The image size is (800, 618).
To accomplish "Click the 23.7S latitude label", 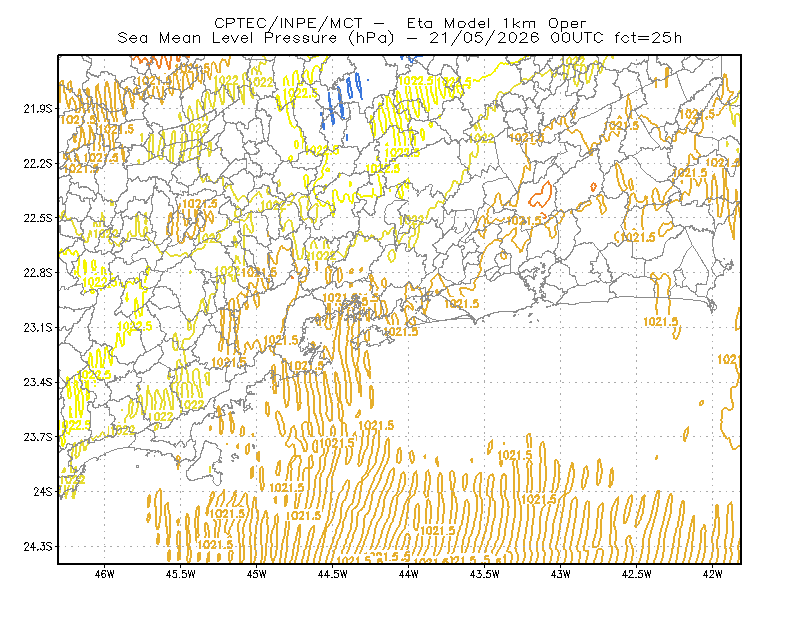I will [x=37, y=437].
